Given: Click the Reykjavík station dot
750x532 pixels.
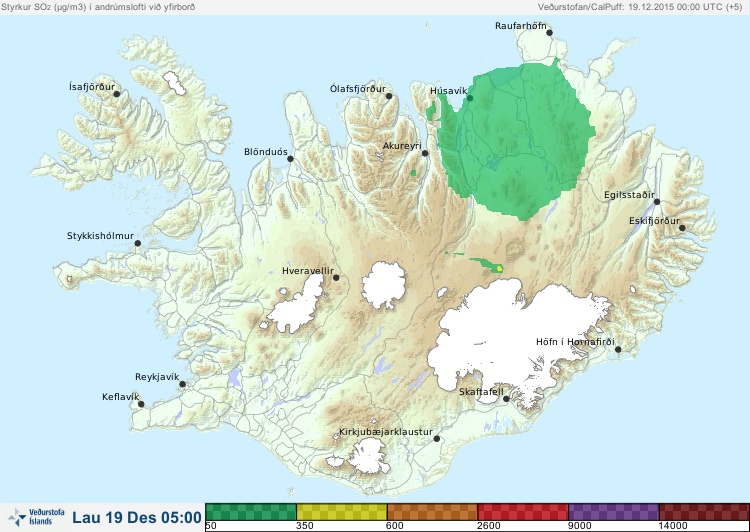Looking at the screenshot, I should (x=182, y=384).
